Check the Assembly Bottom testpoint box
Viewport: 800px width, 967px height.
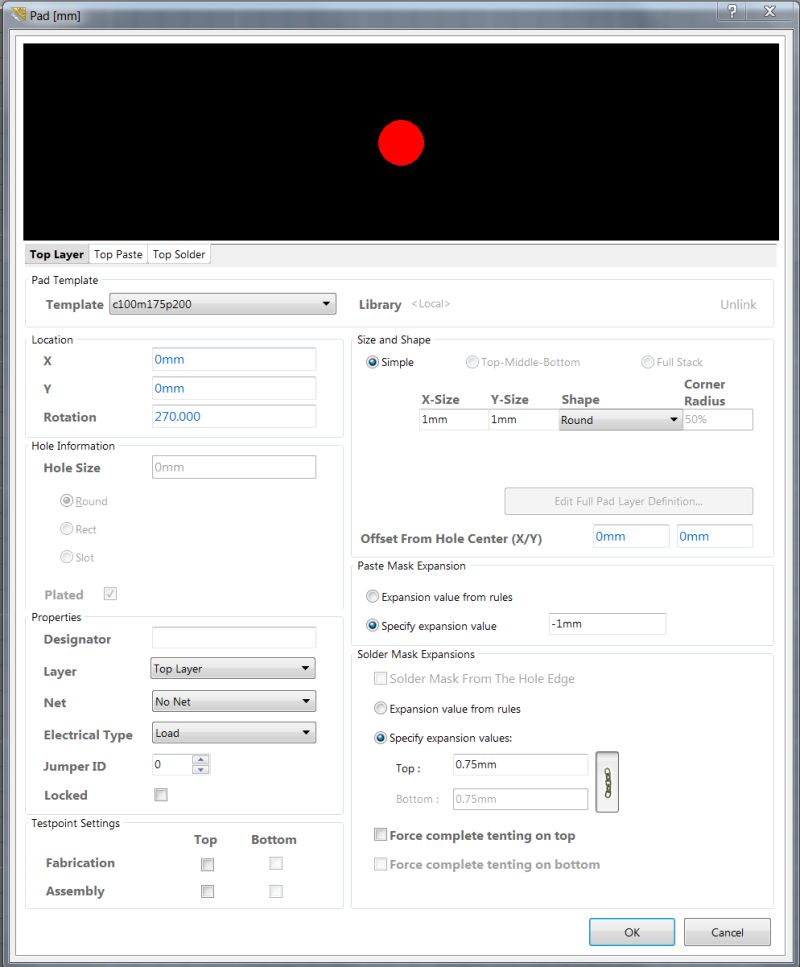click(x=276, y=891)
